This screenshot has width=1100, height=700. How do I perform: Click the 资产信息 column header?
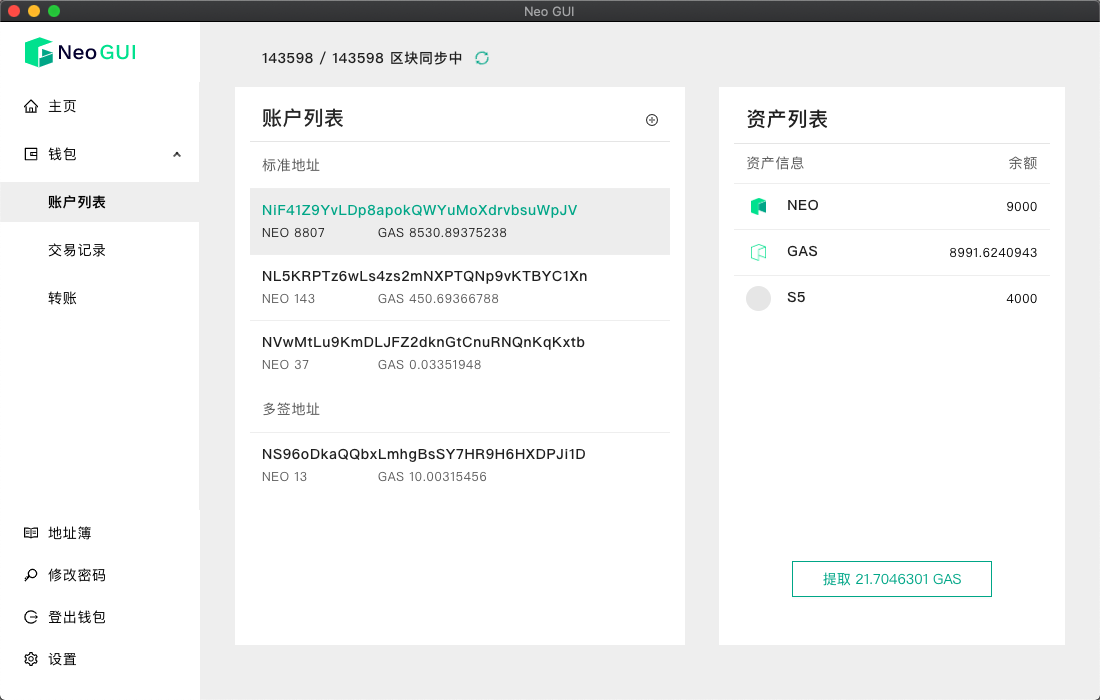click(775, 163)
